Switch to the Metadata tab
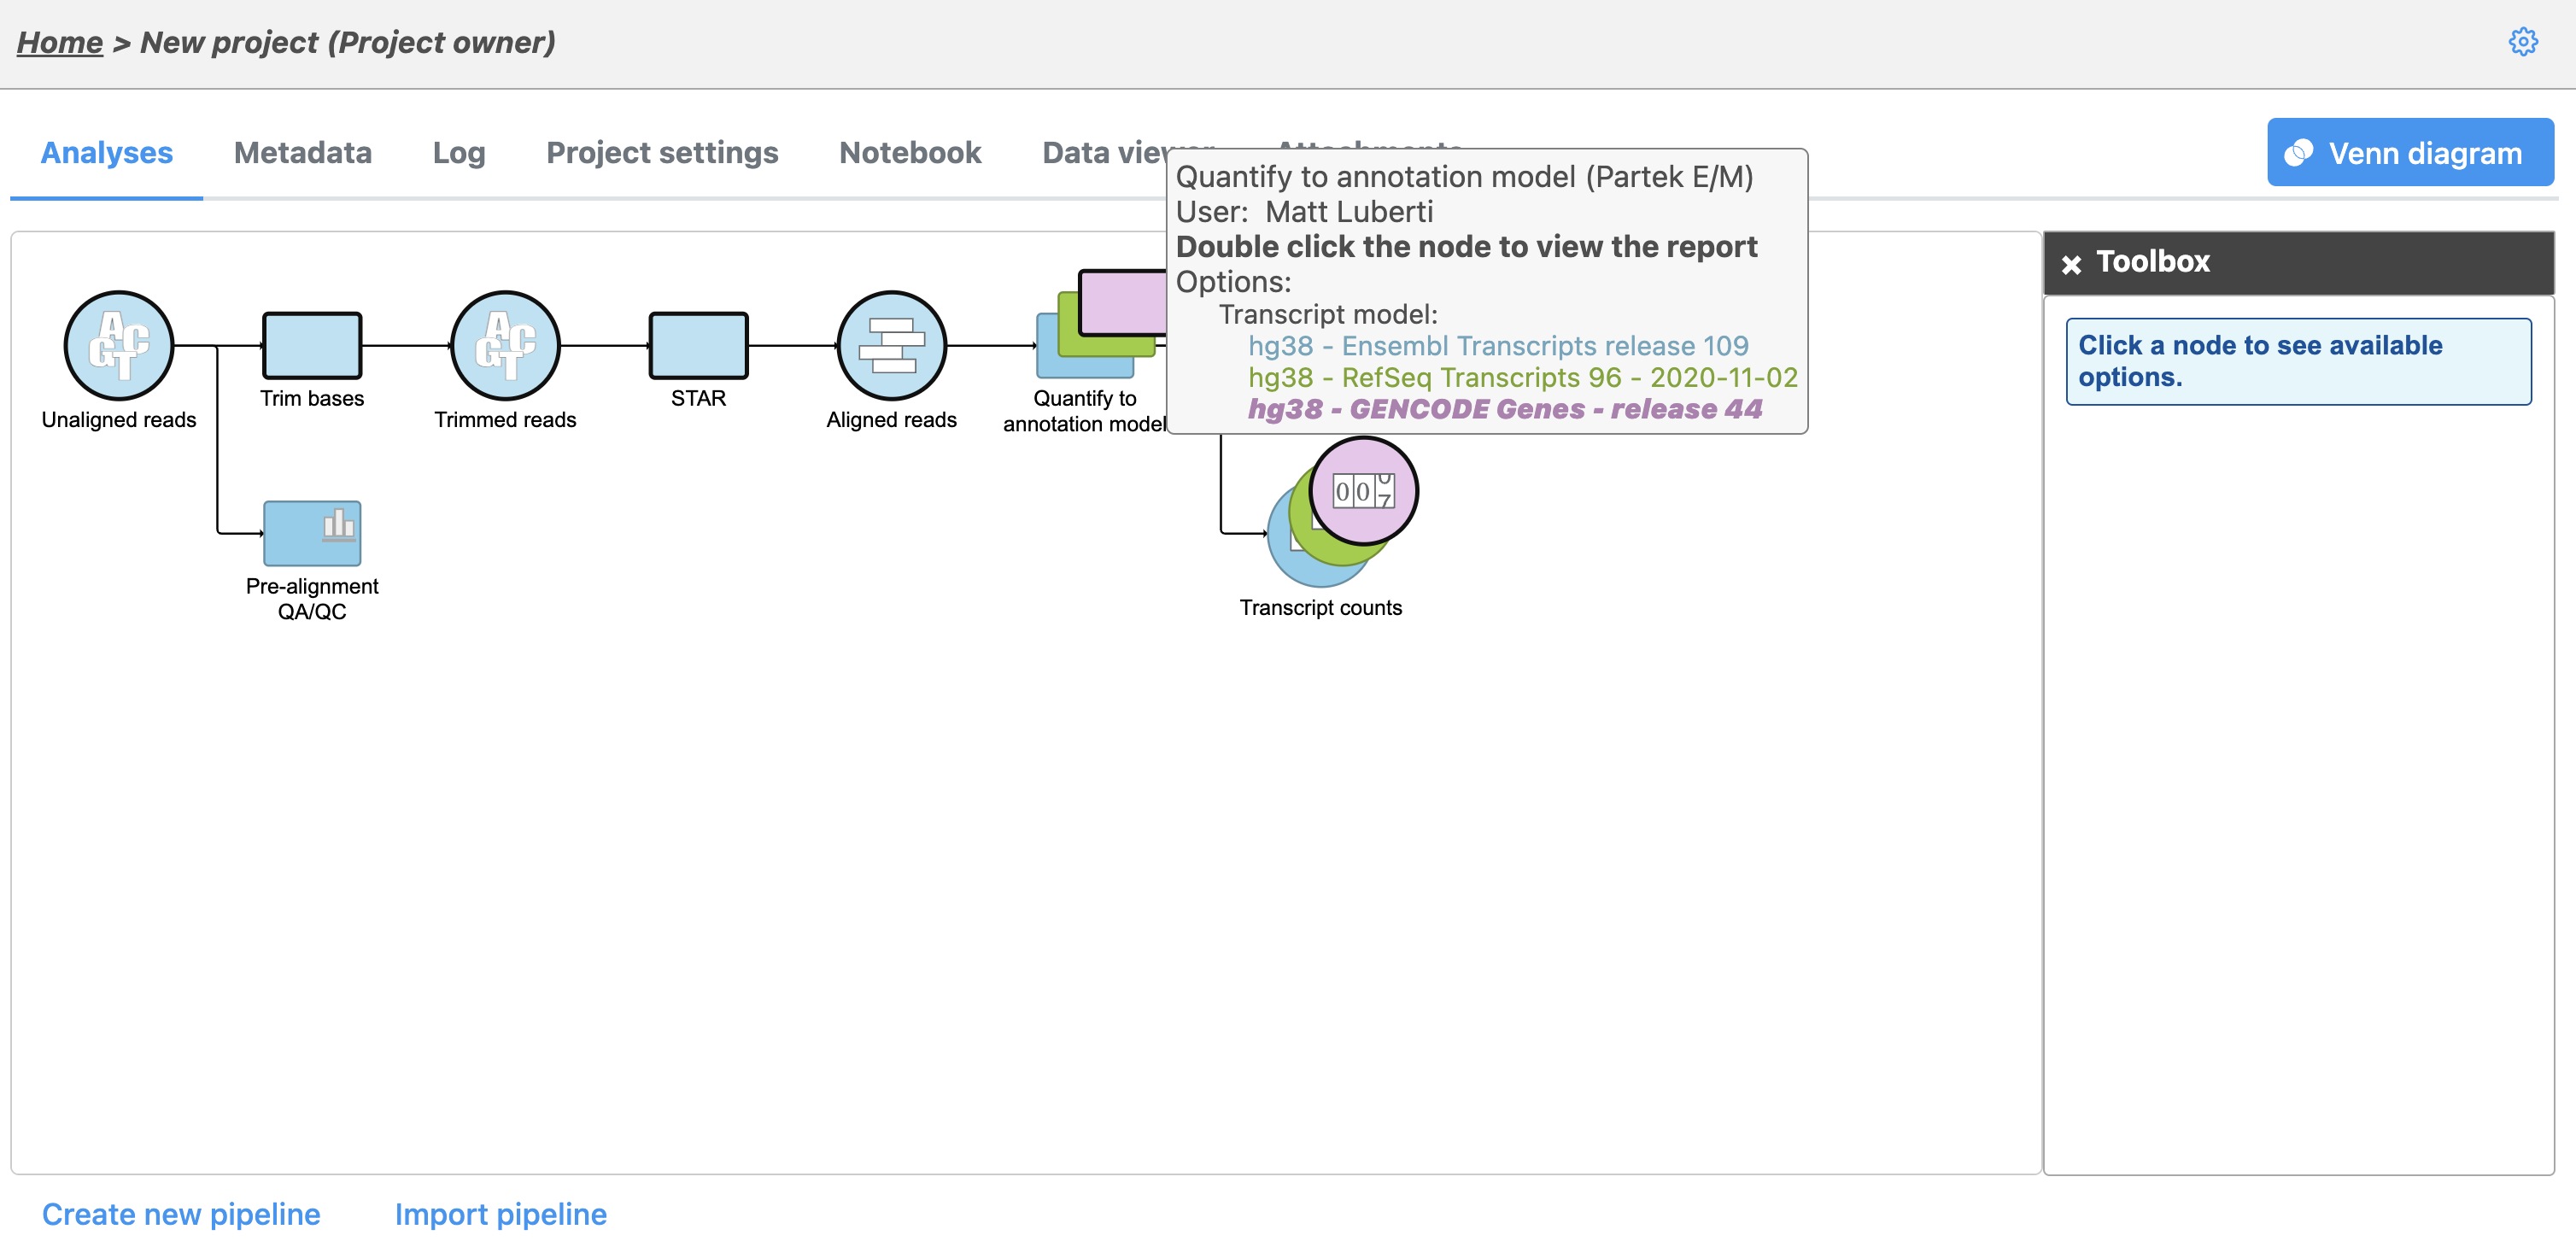The image size is (2576, 1247). tap(302, 152)
